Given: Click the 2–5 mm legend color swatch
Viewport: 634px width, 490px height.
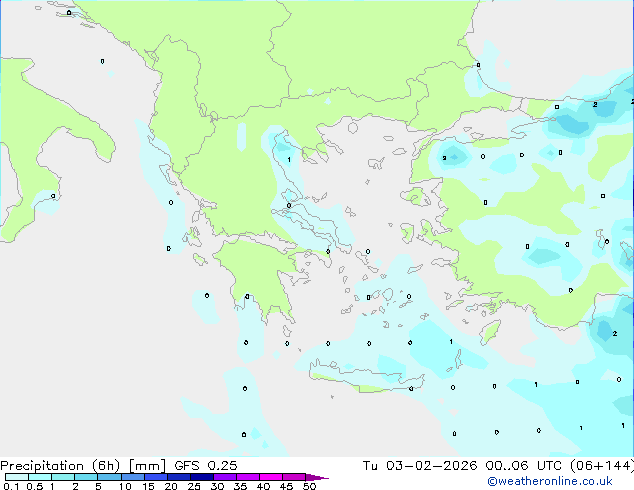Looking at the screenshot, I should click(x=86, y=477).
